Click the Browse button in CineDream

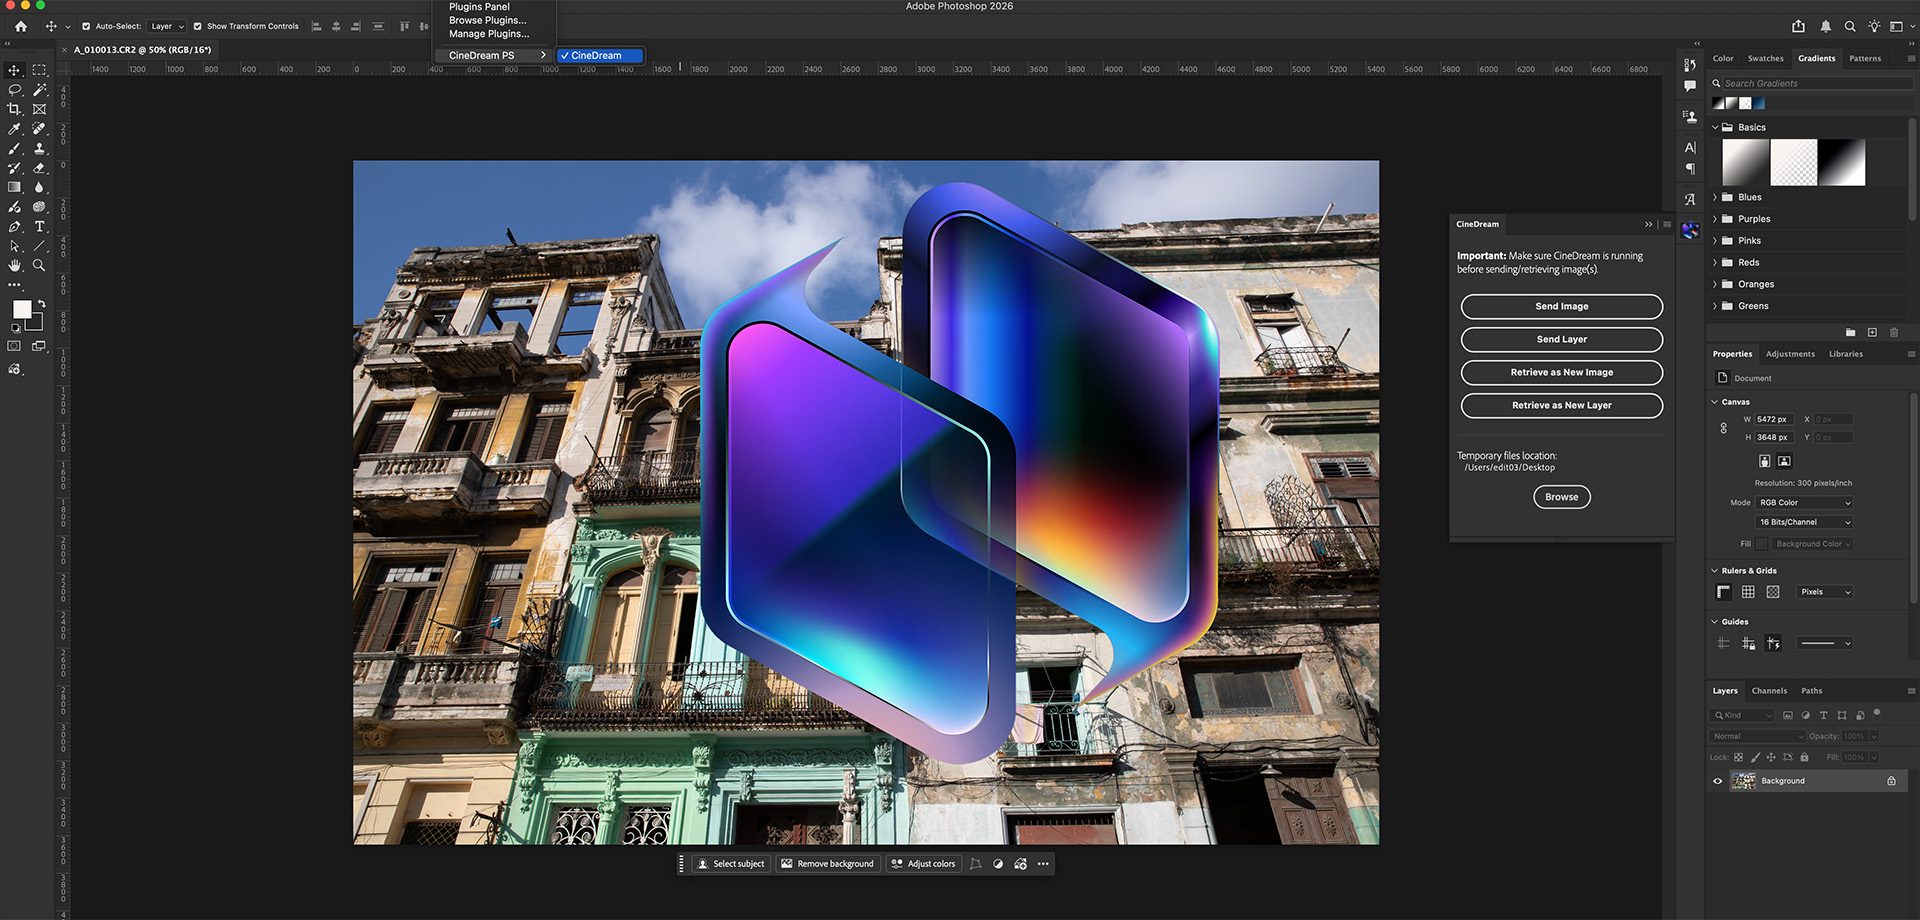pos(1562,497)
